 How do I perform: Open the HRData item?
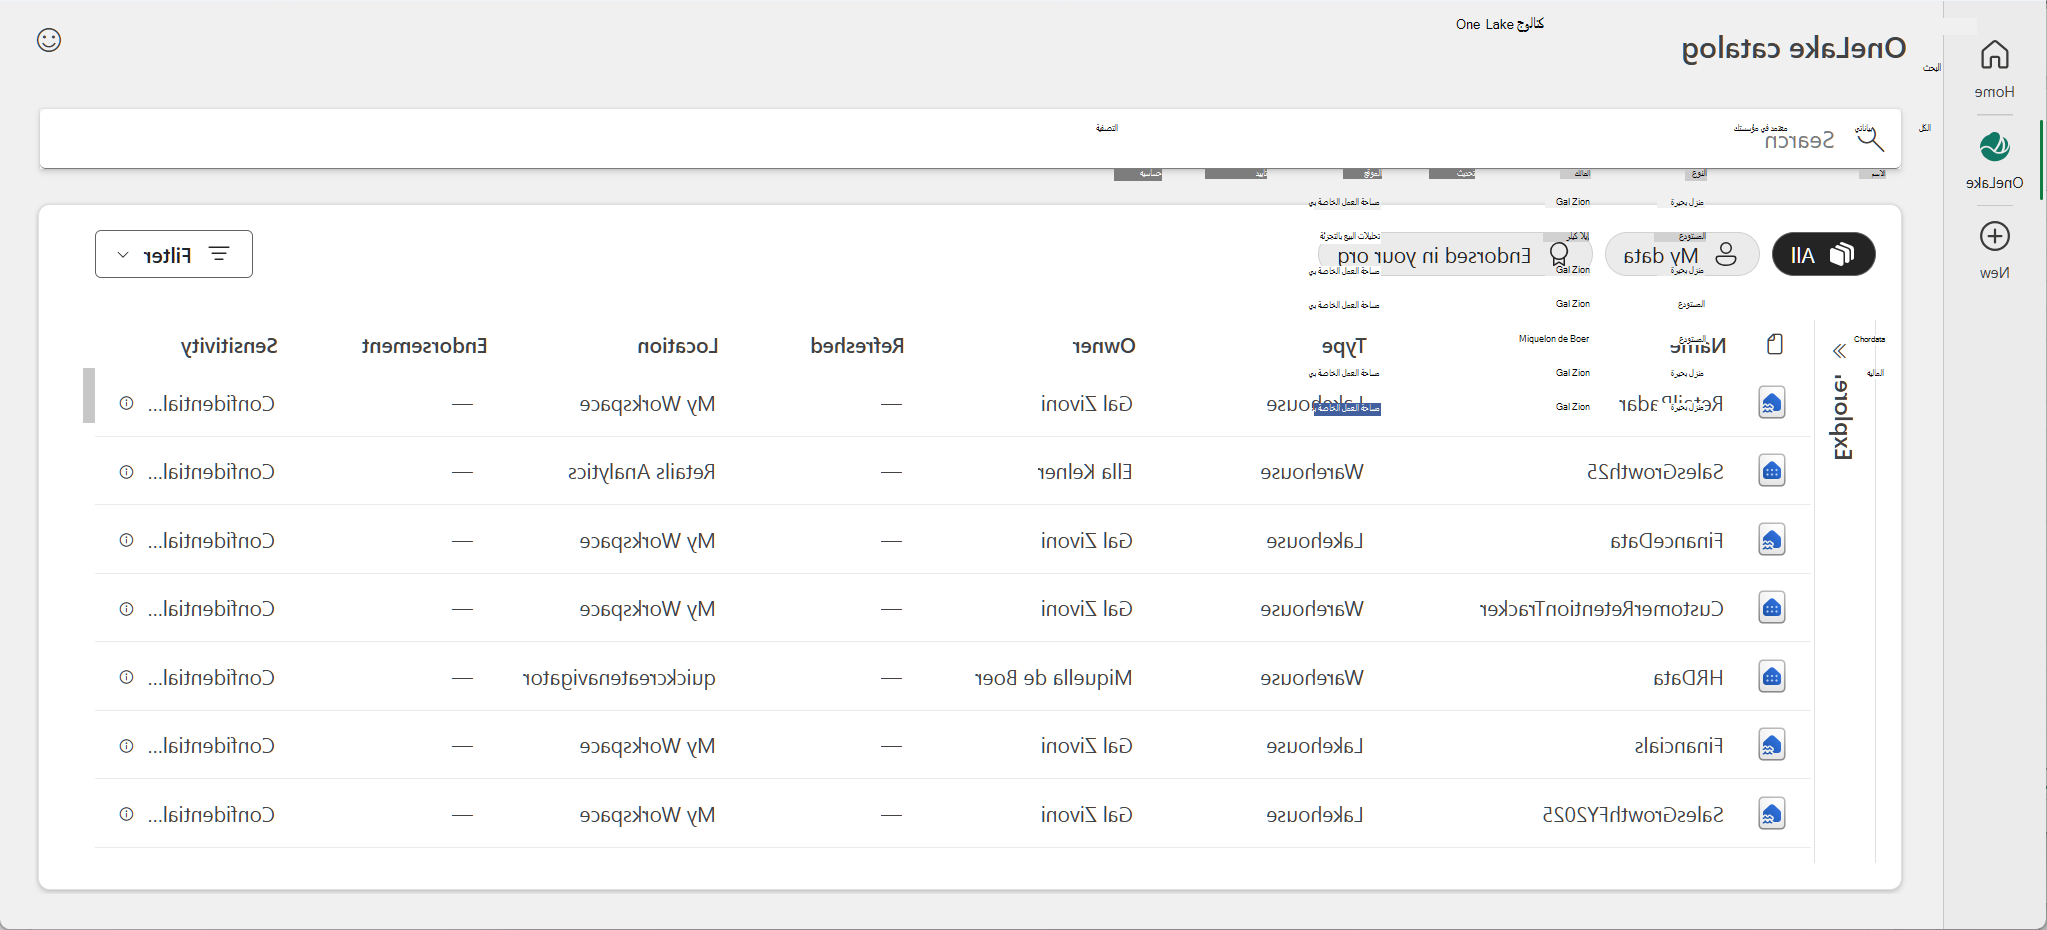point(1689,678)
